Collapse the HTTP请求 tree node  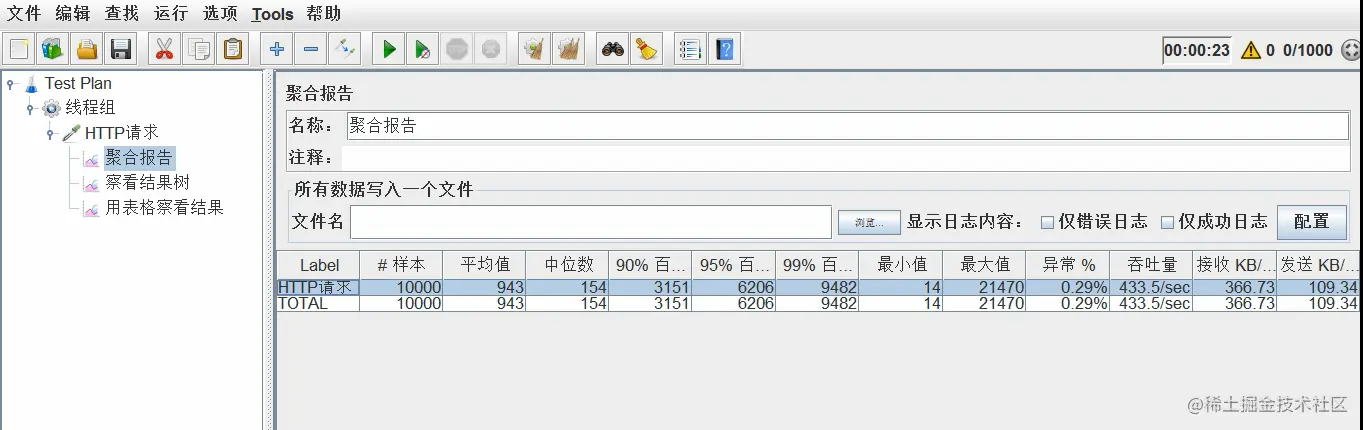50,133
